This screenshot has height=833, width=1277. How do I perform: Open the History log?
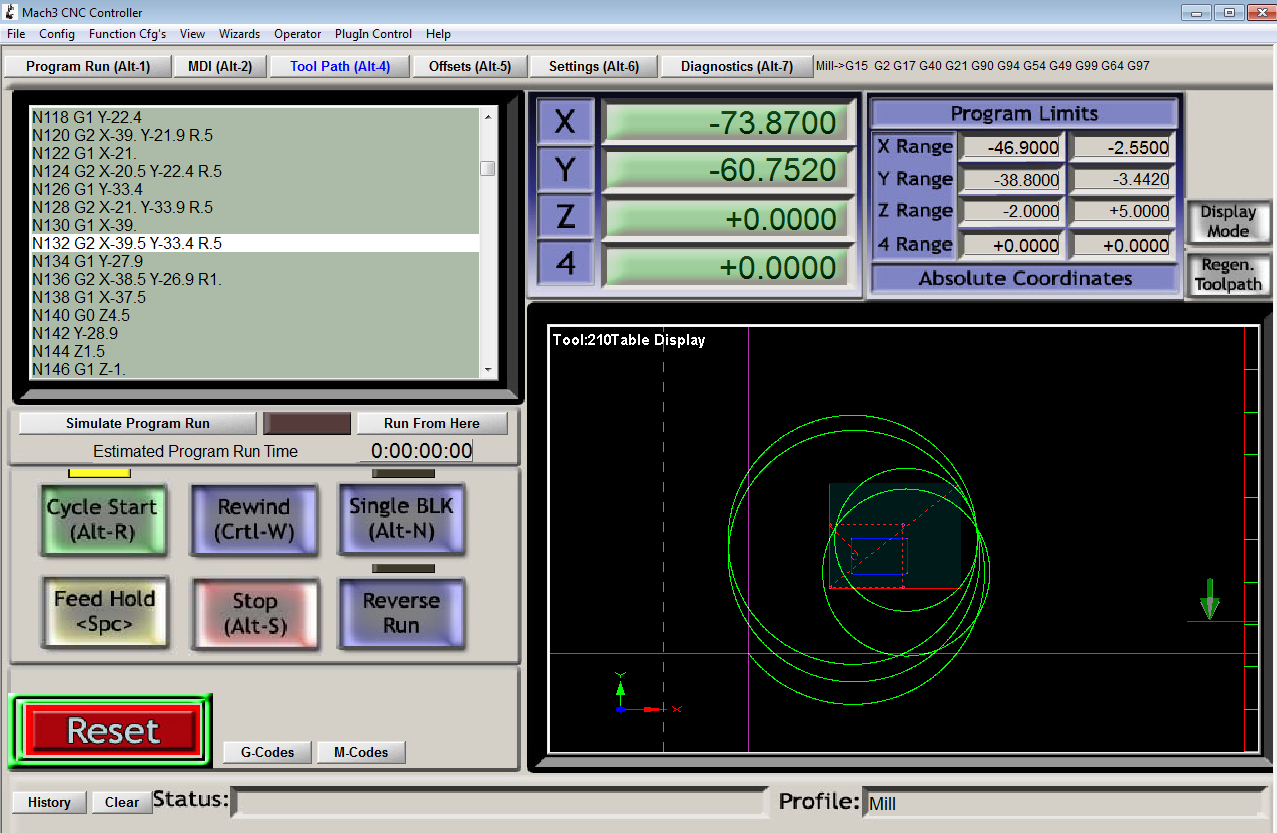(49, 802)
